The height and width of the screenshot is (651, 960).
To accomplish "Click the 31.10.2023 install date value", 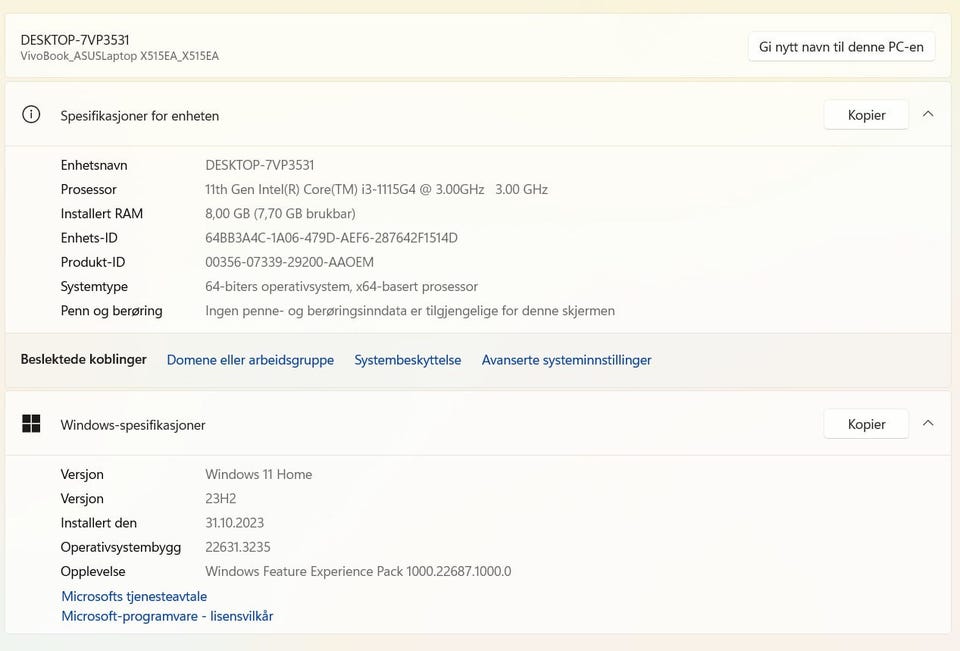I will pyautogui.click(x=234, y=523).
